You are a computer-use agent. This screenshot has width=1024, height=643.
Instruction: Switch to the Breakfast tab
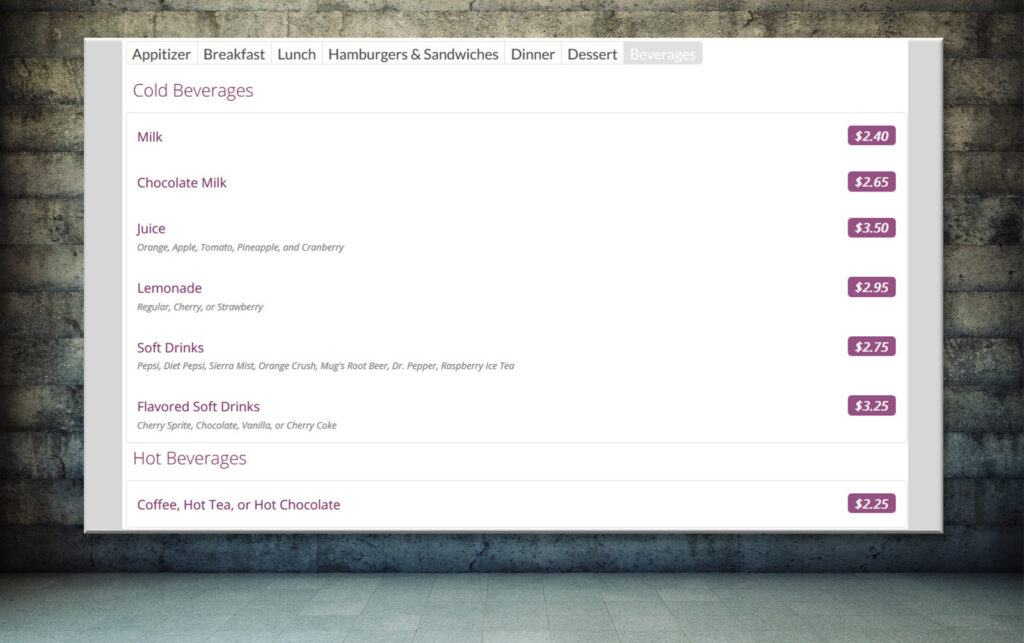[234, 54]
